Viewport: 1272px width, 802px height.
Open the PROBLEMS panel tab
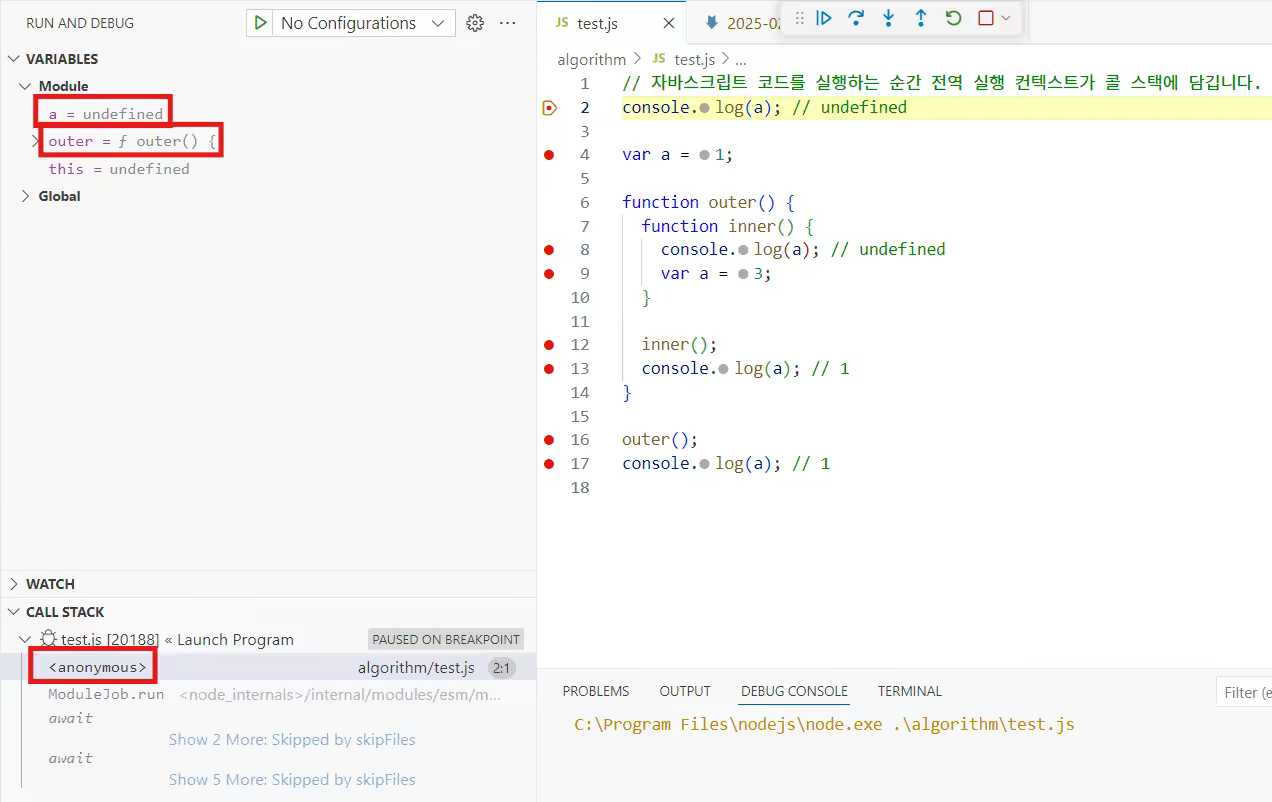(x=595, y=691)
